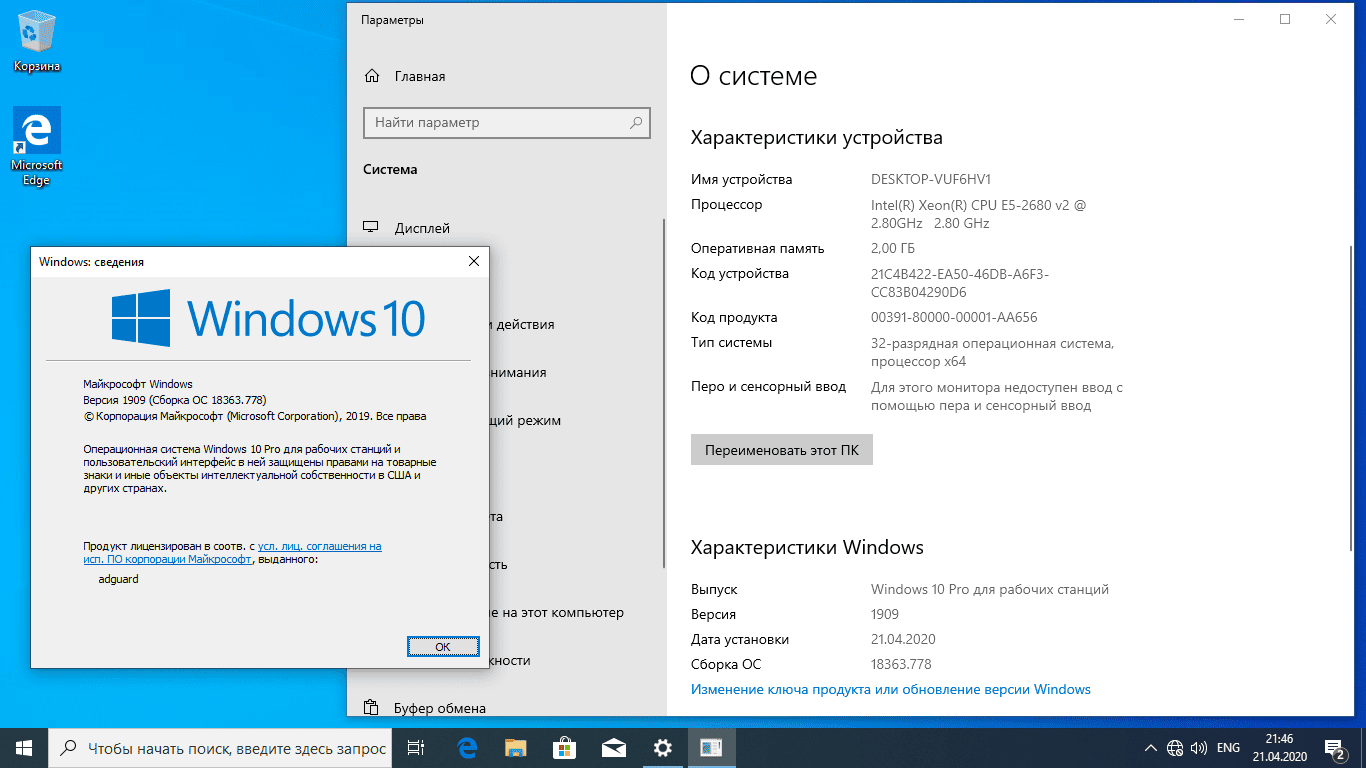
Task: Click Переименовать этот ПК button
Action: pos(782,450)
